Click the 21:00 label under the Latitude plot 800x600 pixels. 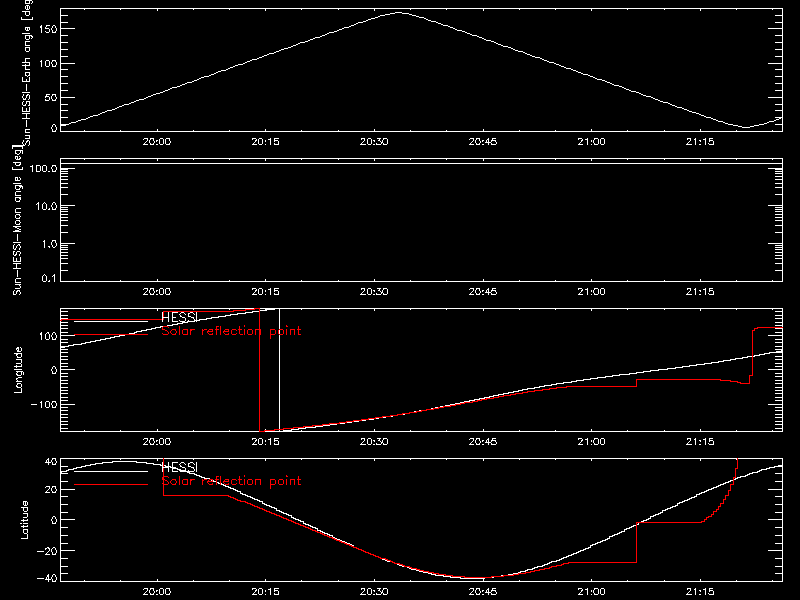[591, 591]
